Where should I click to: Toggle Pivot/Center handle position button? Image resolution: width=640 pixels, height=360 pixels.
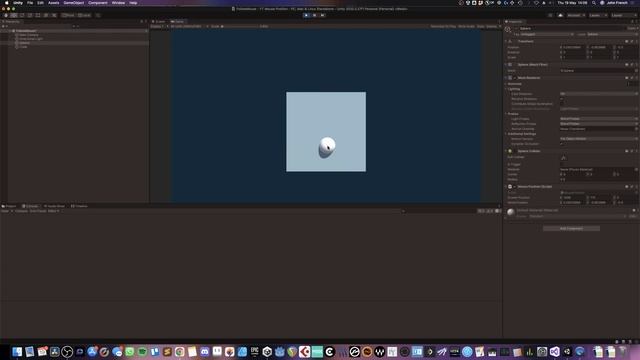click(x=68, y=15)
